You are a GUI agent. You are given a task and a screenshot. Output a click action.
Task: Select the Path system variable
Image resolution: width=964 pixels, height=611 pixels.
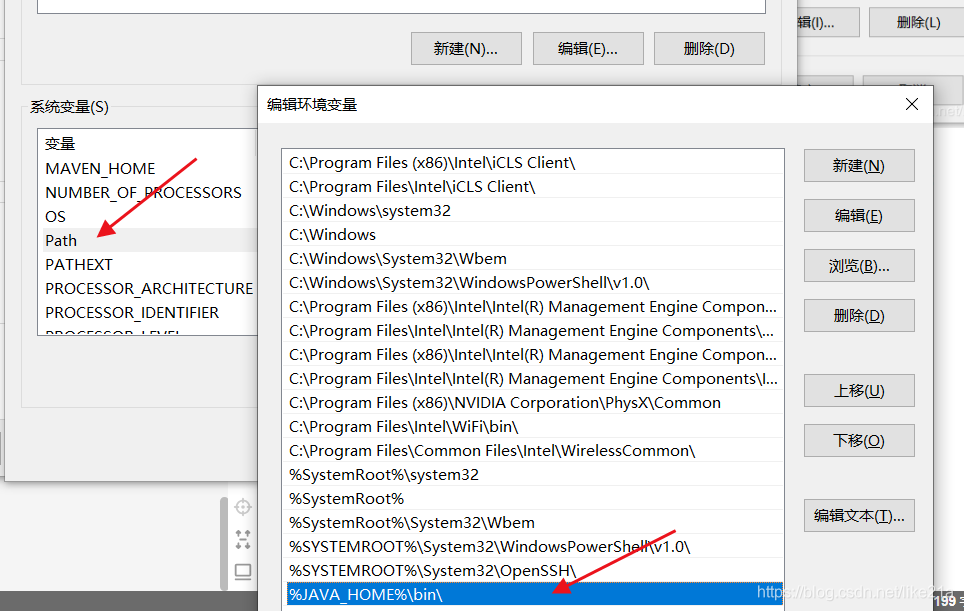point(148,240)
